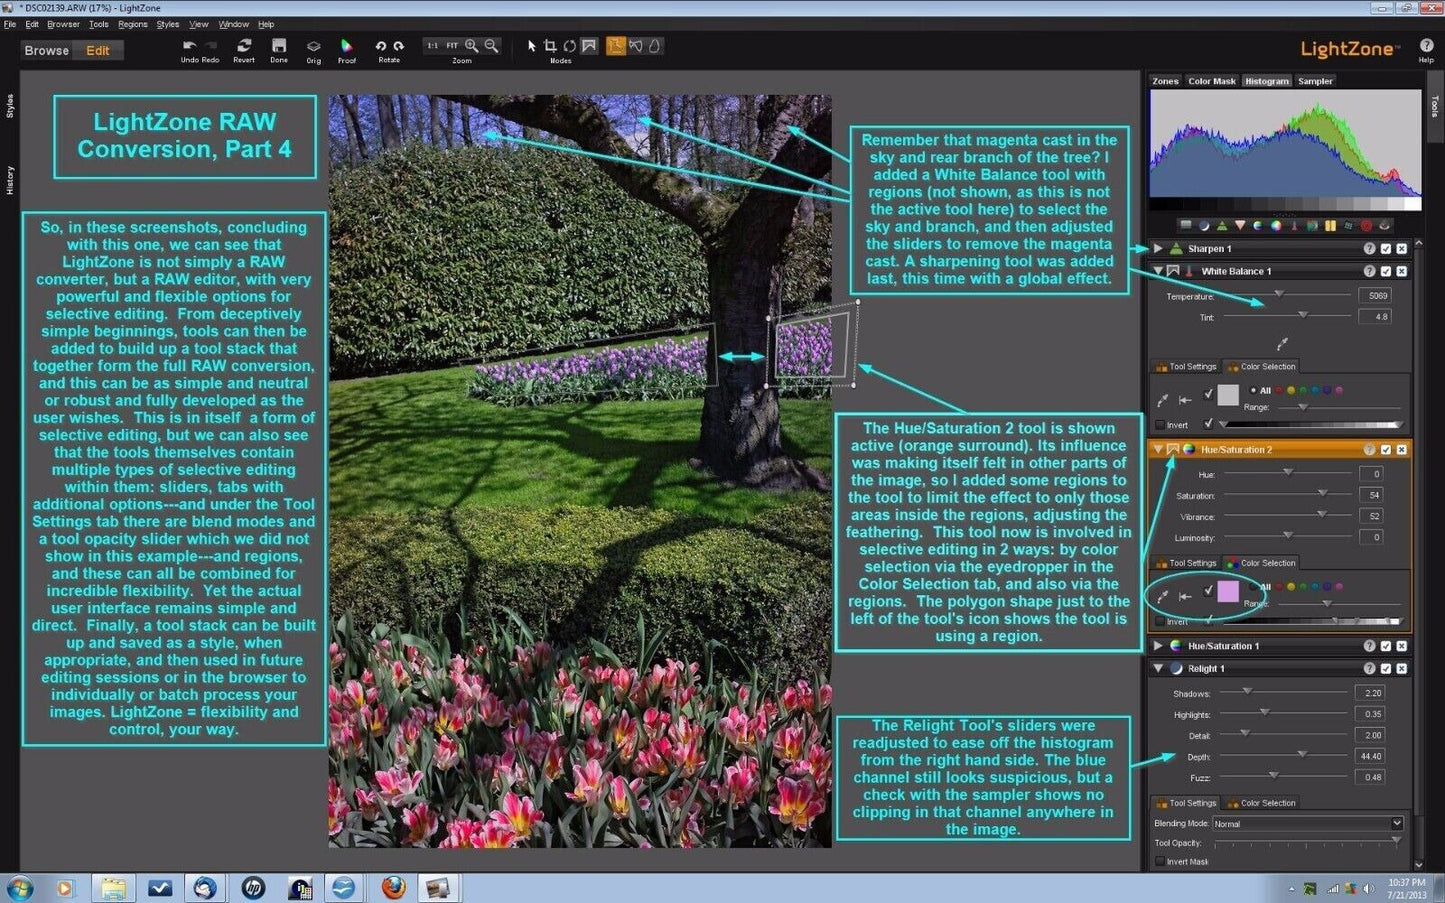Expand the Hue/Saturation 1 tool

(x=1158, y=645)
